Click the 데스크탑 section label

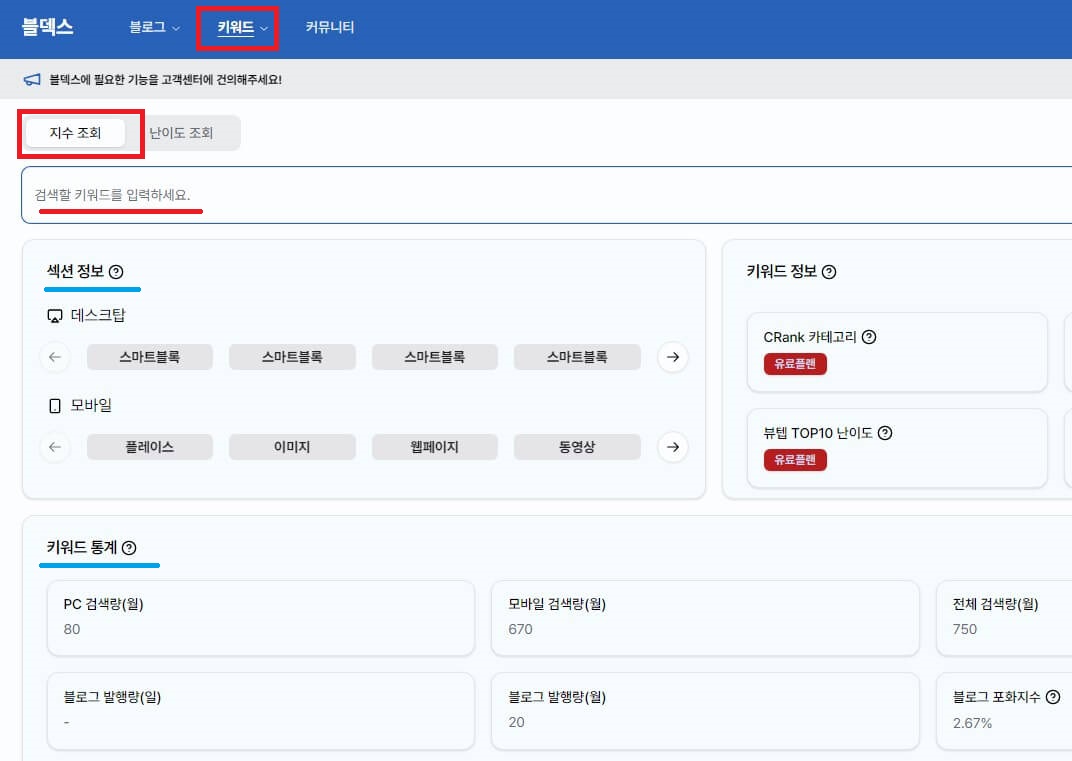click(x=98, y=315)
